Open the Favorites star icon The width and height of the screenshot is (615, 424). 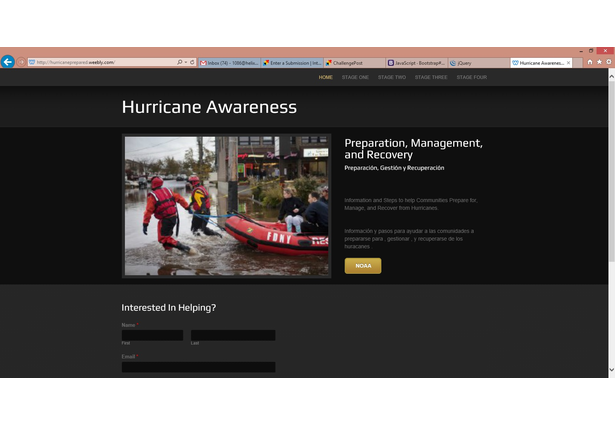pyautogui.click(x=599, y=62)
